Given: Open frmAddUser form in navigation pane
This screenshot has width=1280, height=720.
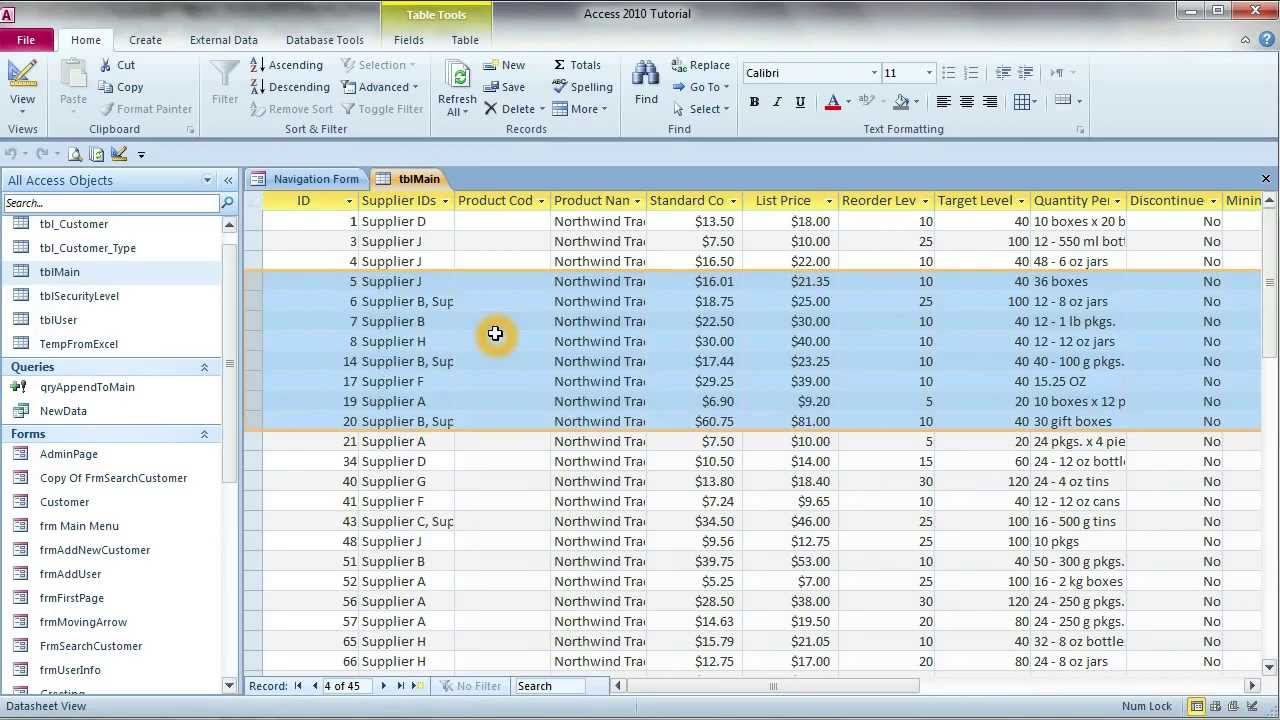Looking at the screenshot, I should (70, 574).
